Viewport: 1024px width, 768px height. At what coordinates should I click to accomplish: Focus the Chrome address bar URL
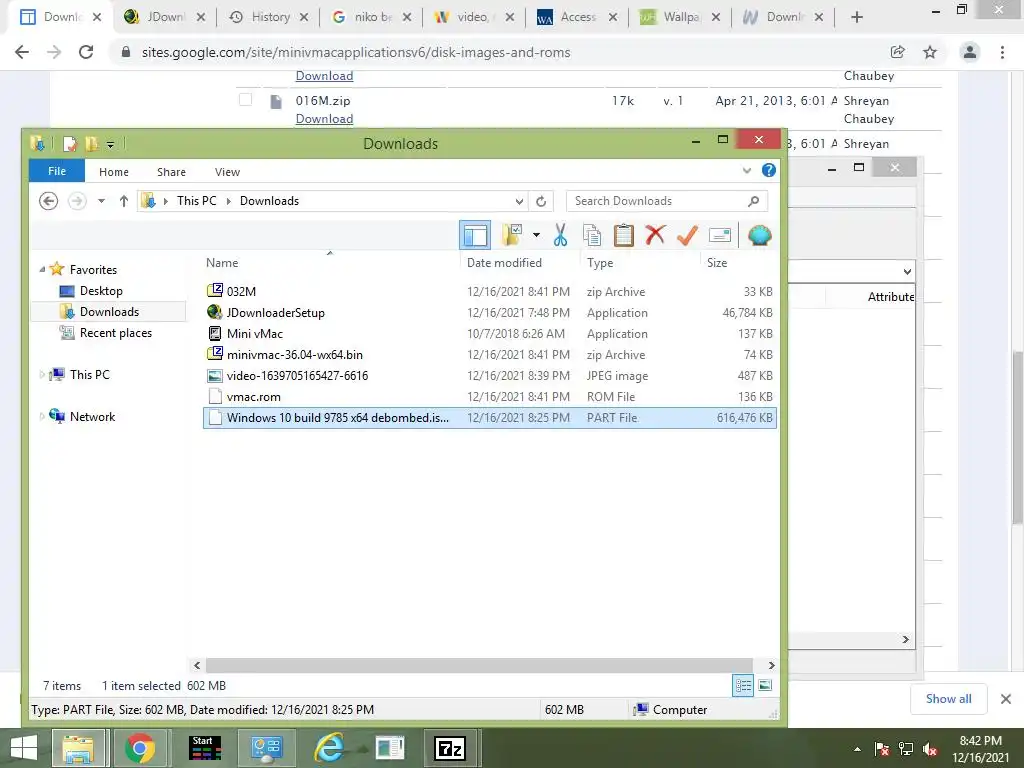click(x=356, y=52)
